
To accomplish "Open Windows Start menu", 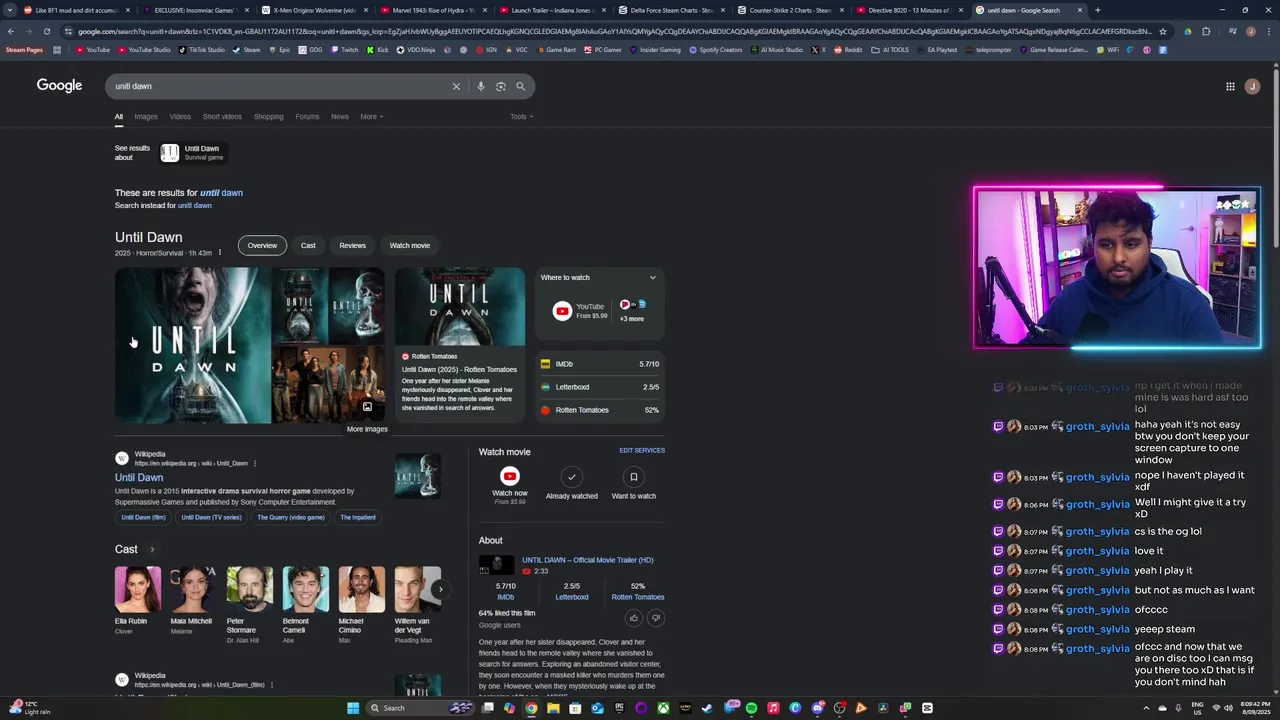I will click(352, 708).
